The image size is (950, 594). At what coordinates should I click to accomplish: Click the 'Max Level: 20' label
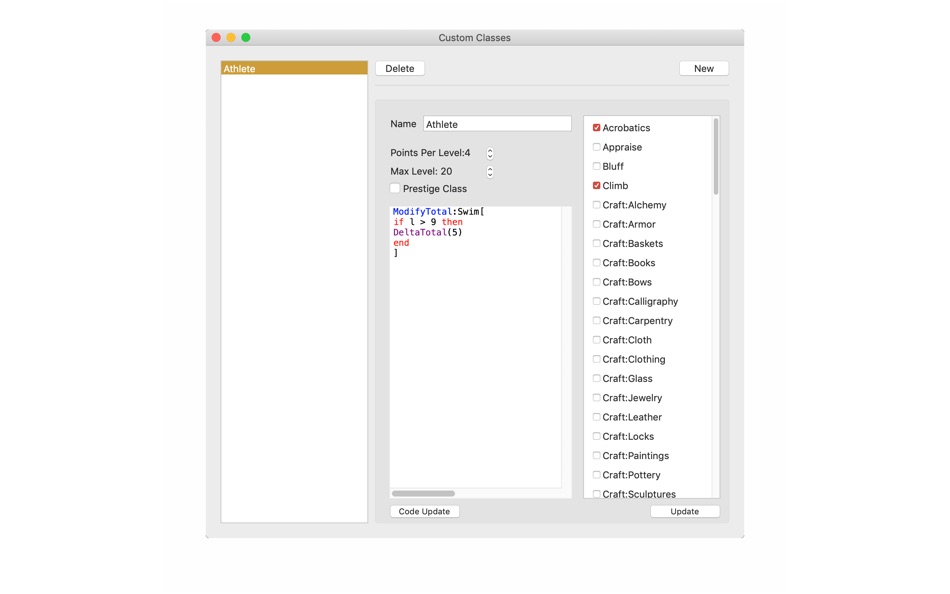click(421, 172)
